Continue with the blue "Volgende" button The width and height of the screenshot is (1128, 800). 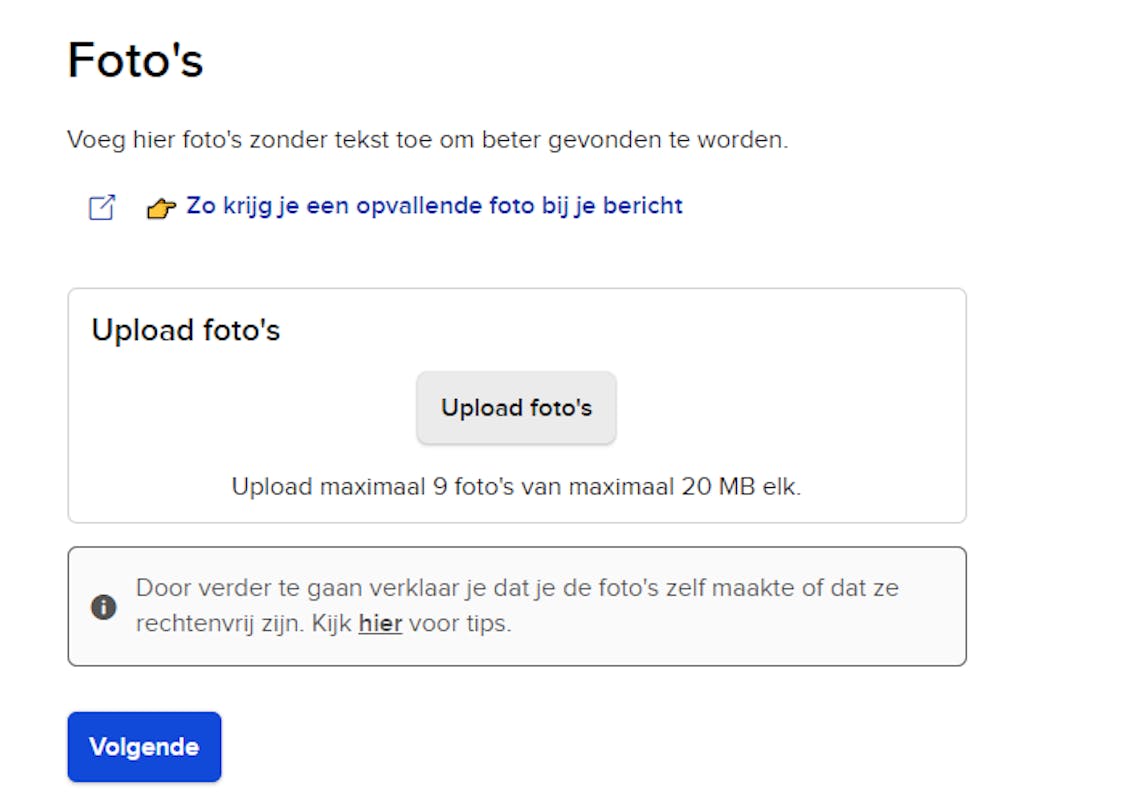[x=144, y=747]
